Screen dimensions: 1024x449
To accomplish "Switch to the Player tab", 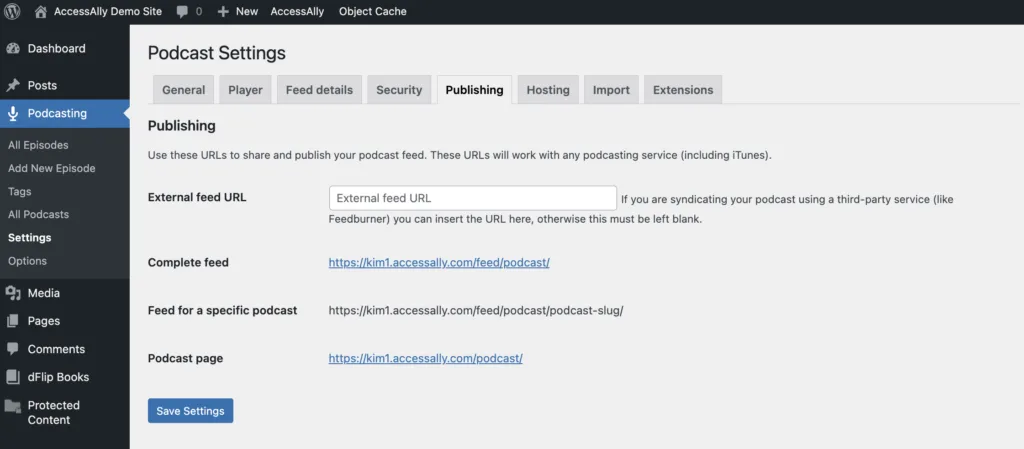I will 245,90.
